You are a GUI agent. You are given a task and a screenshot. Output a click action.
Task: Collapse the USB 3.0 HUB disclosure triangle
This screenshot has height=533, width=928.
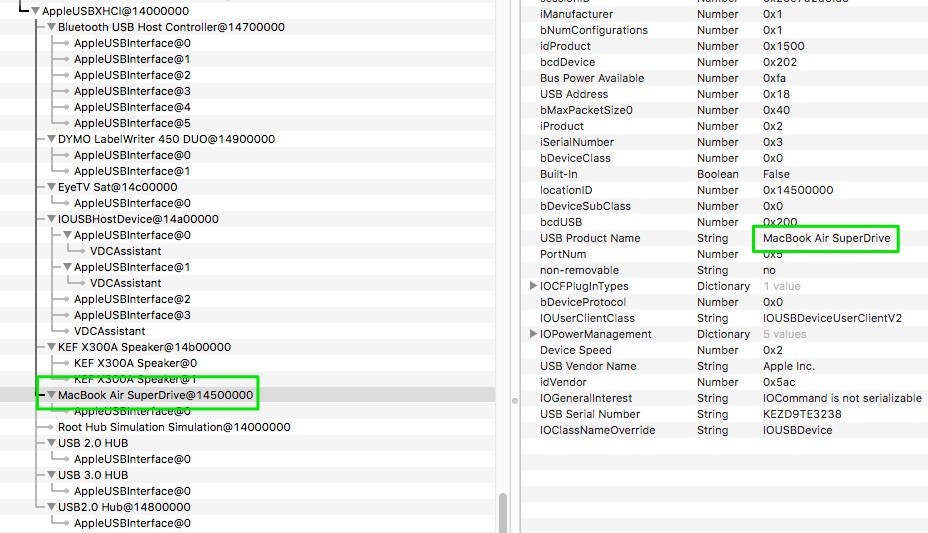pyautogui.click(x=51, y=474)
